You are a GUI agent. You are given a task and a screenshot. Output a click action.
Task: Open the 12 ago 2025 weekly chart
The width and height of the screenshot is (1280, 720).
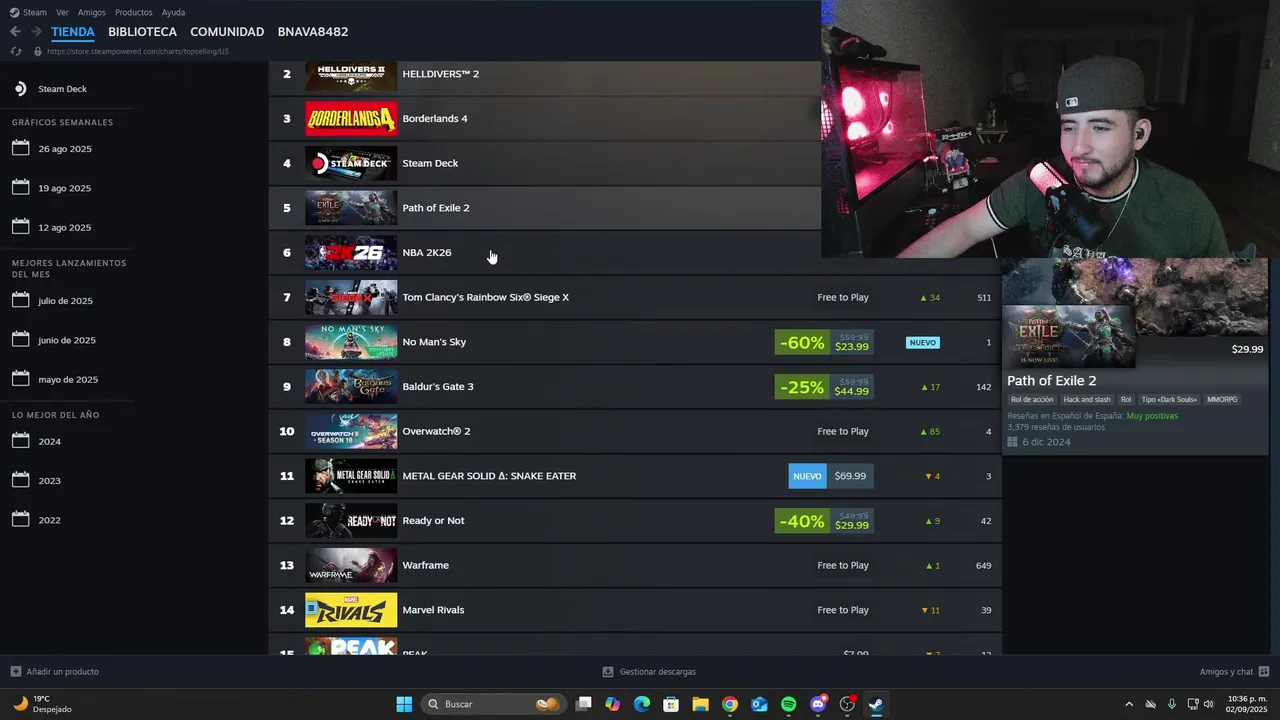[x=65, y=227]
